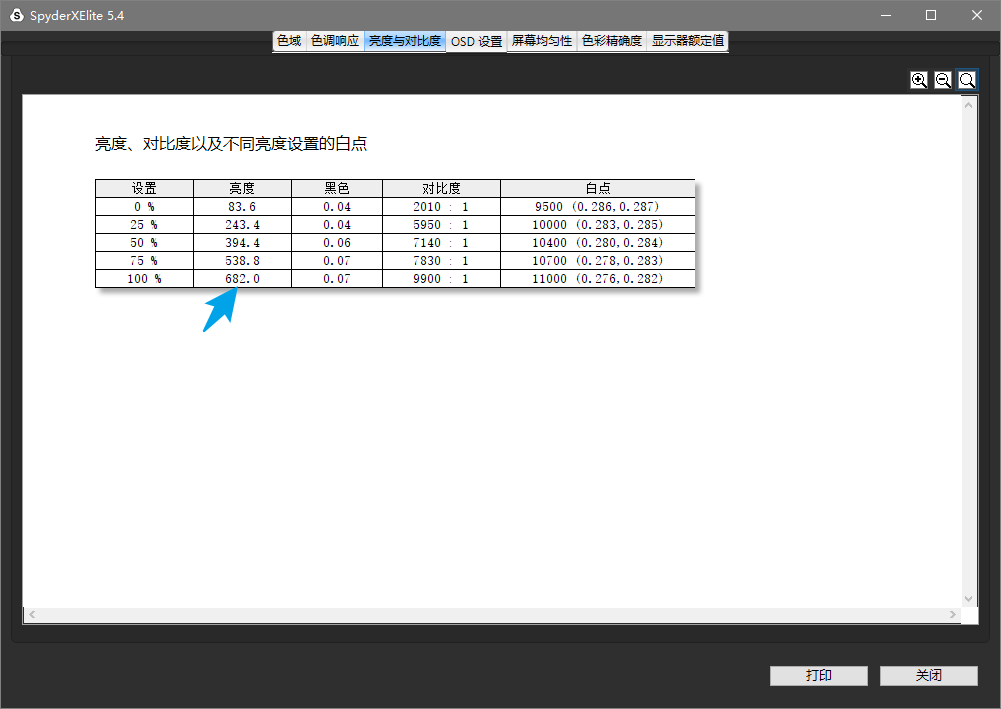Go to the 屏幕均匀性 tab

pyautogui.click(x=542, y=41)
